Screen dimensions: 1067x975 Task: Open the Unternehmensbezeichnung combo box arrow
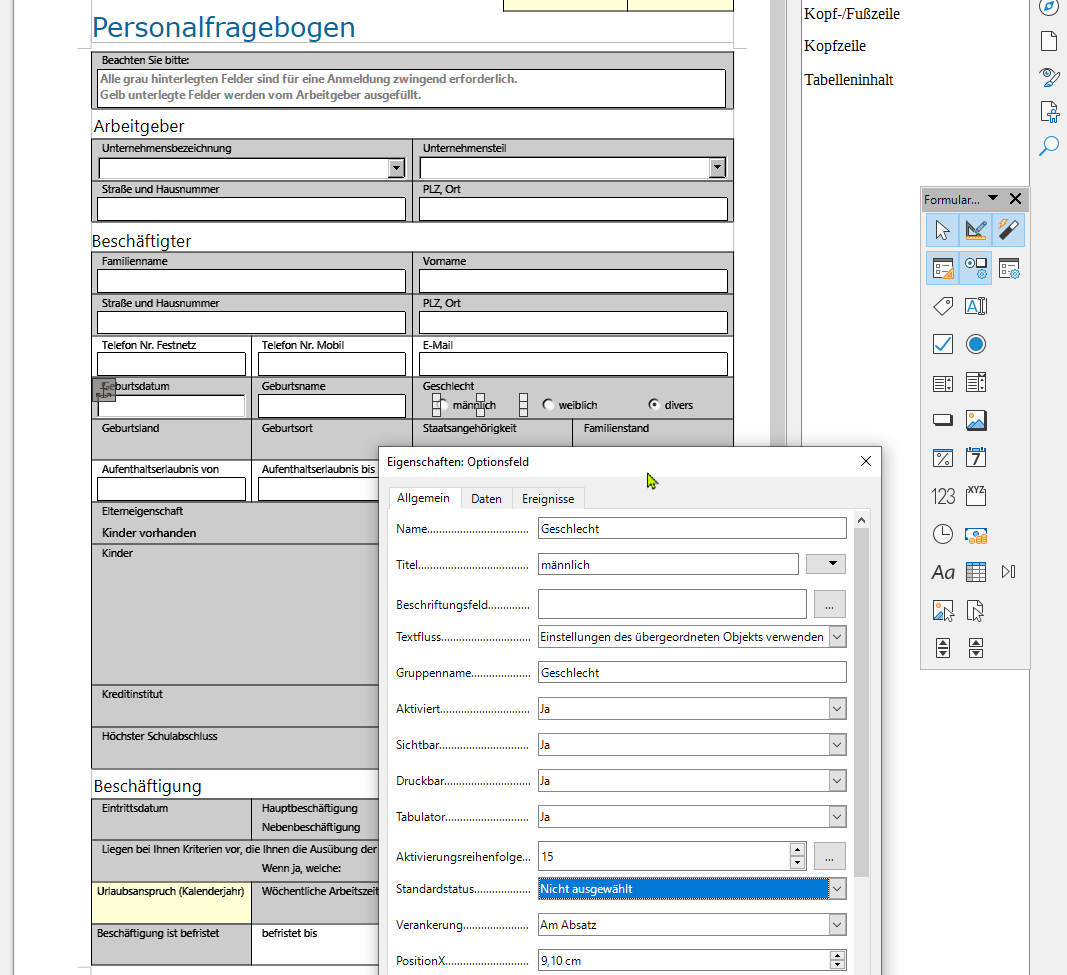click(396, 168)
